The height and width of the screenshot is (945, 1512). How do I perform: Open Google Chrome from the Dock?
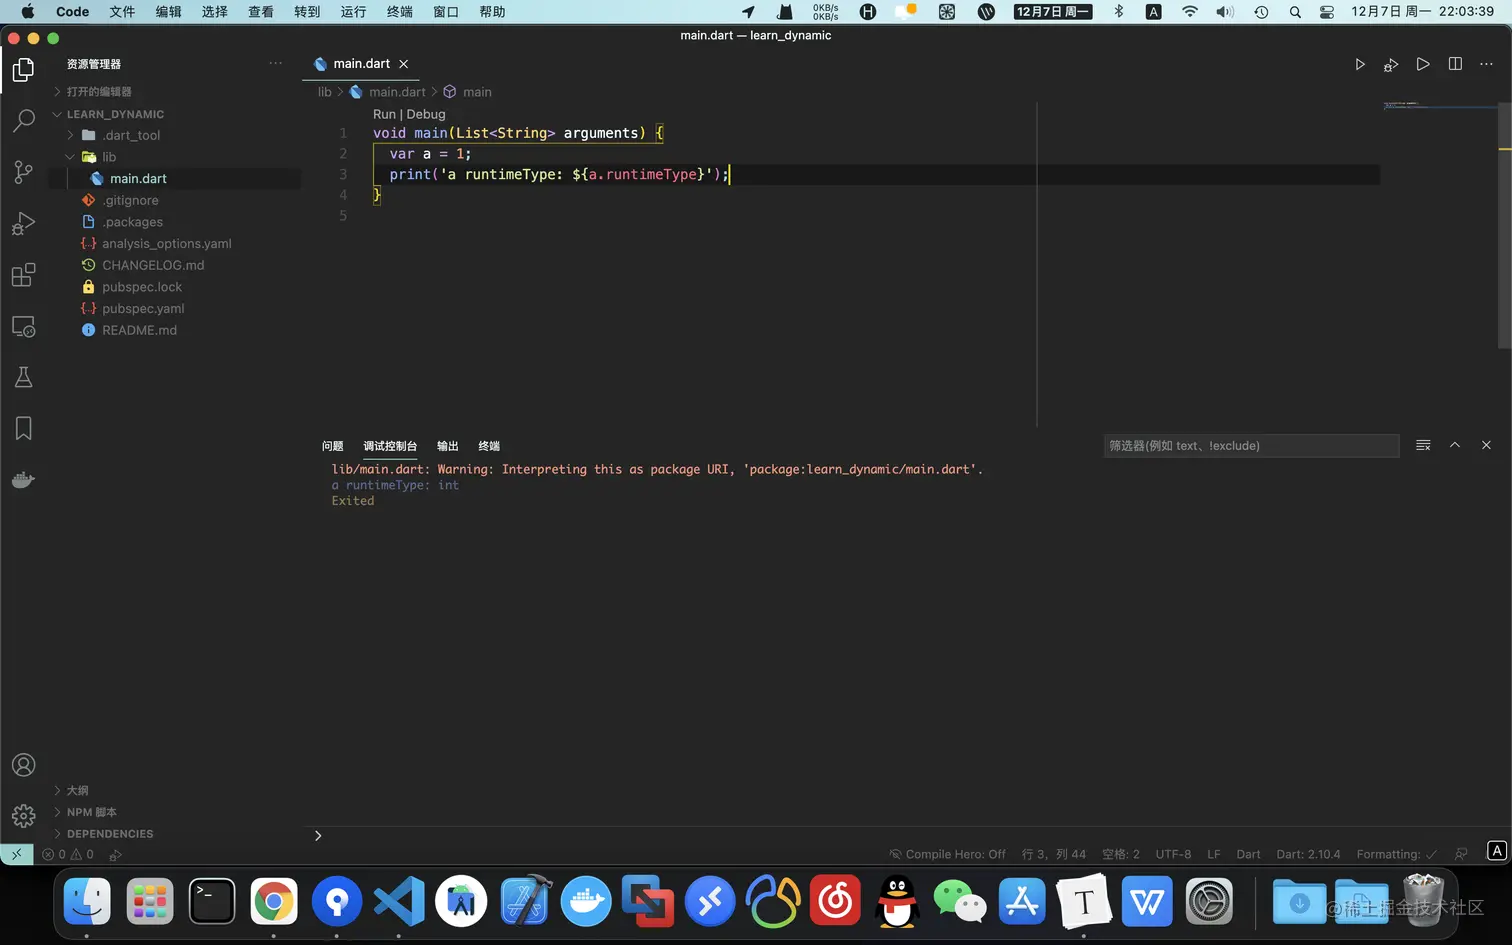274,901
